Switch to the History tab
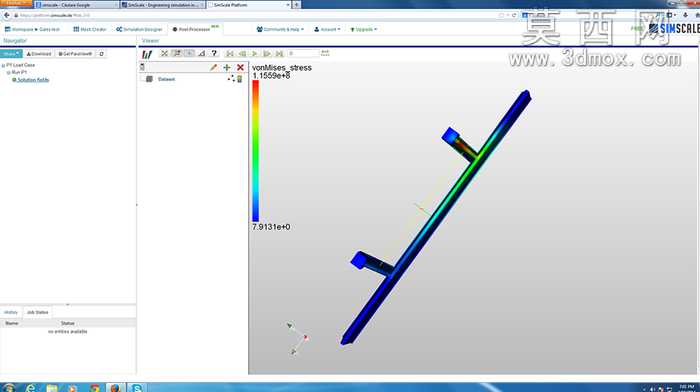This screenshot has height=392, width=700. tap(11, 312)
